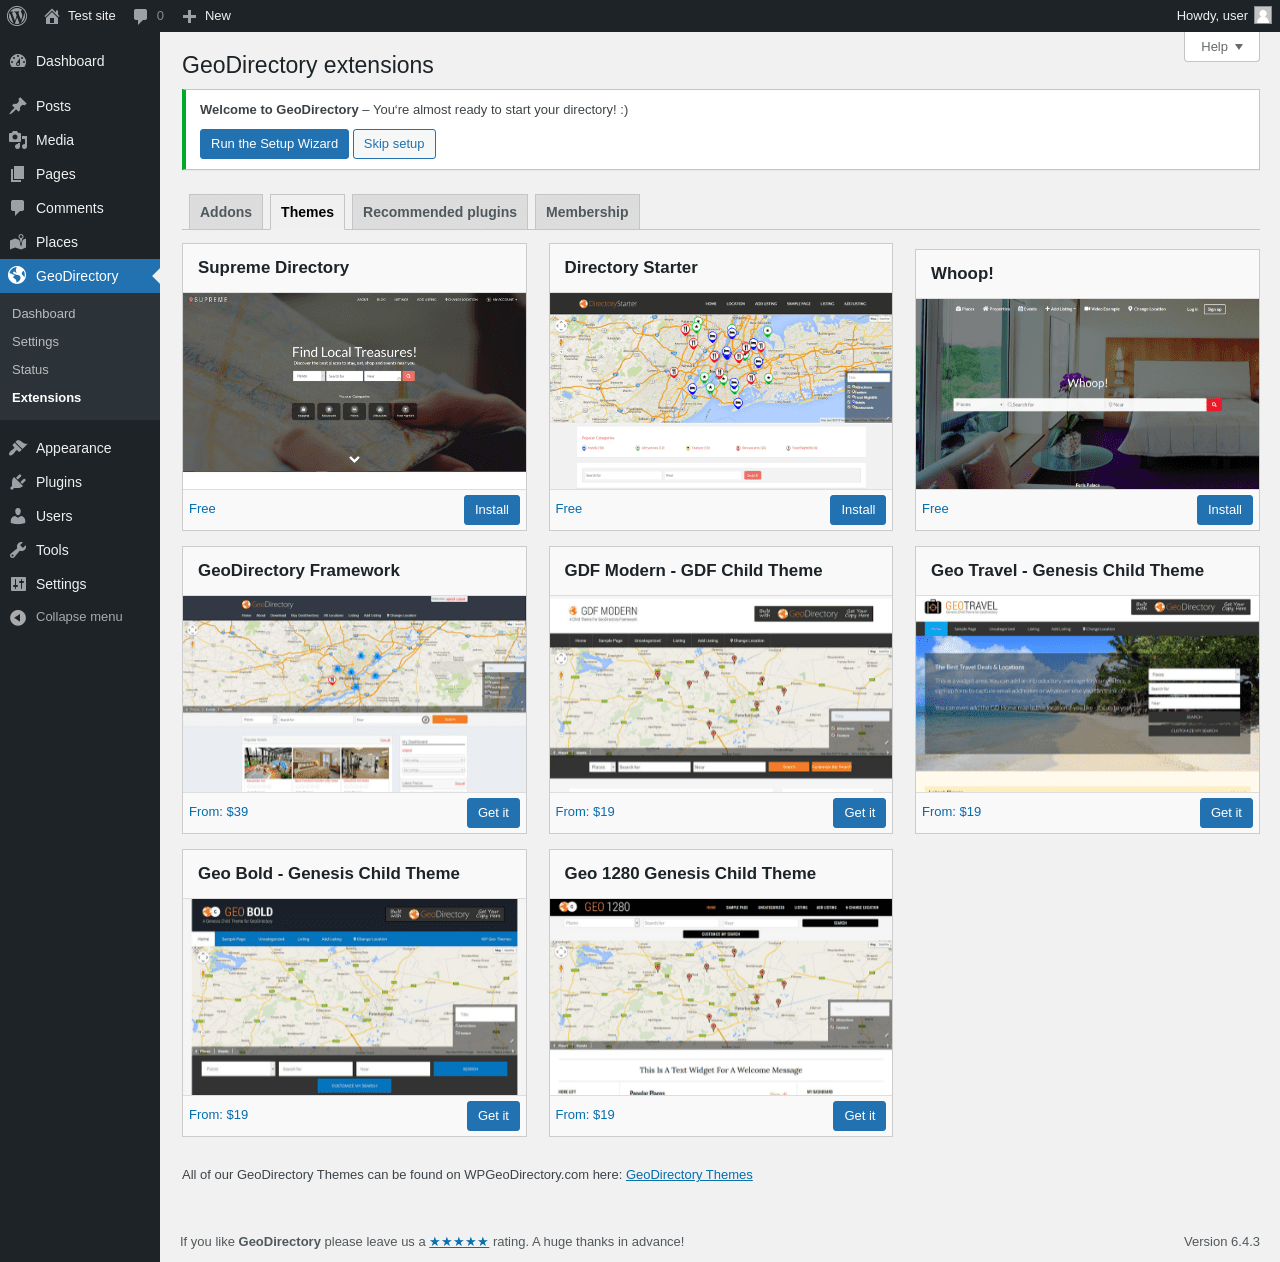Click From: $19 link under Geo Travel
Screen dimensions: 1280x1262
(x=951, y=812)
